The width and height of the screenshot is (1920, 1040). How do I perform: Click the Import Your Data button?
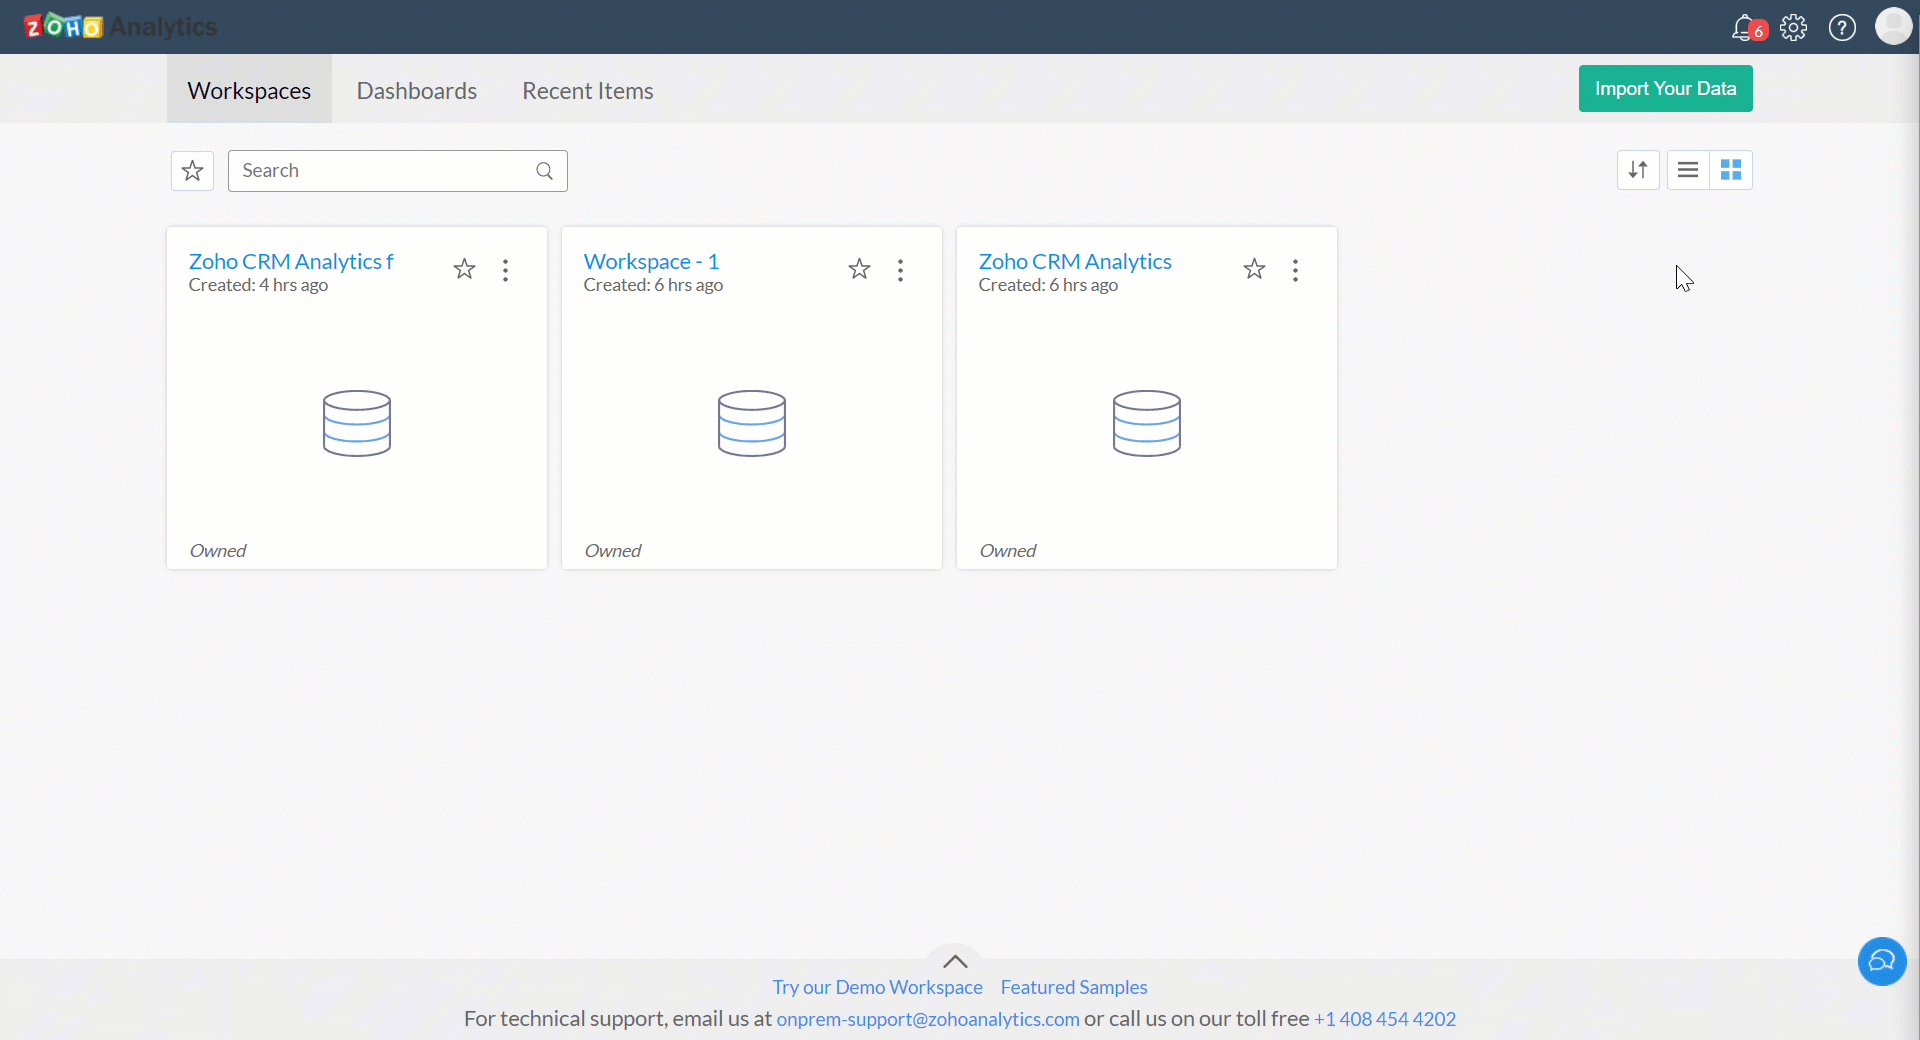1665,89
